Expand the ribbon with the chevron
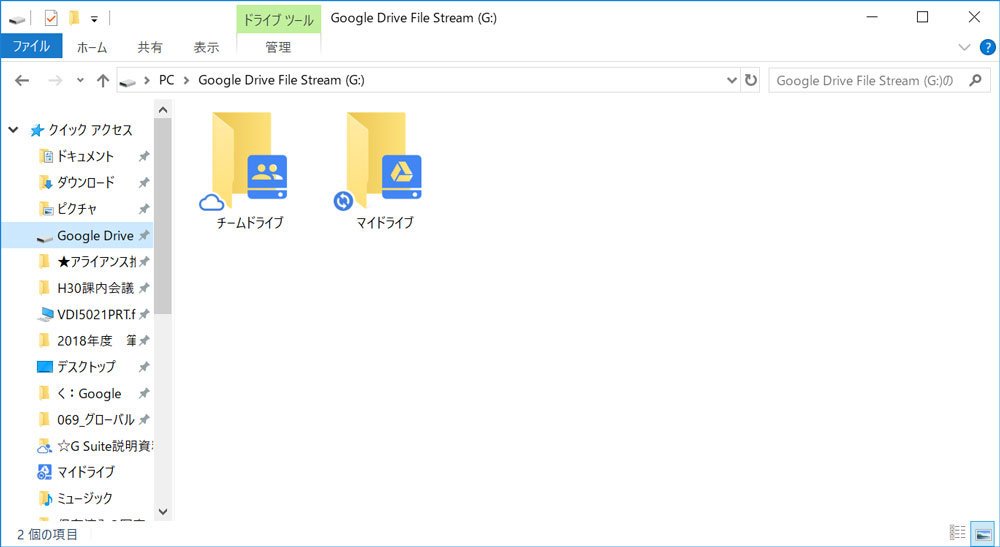1000x547 pixels. point(964,47)
